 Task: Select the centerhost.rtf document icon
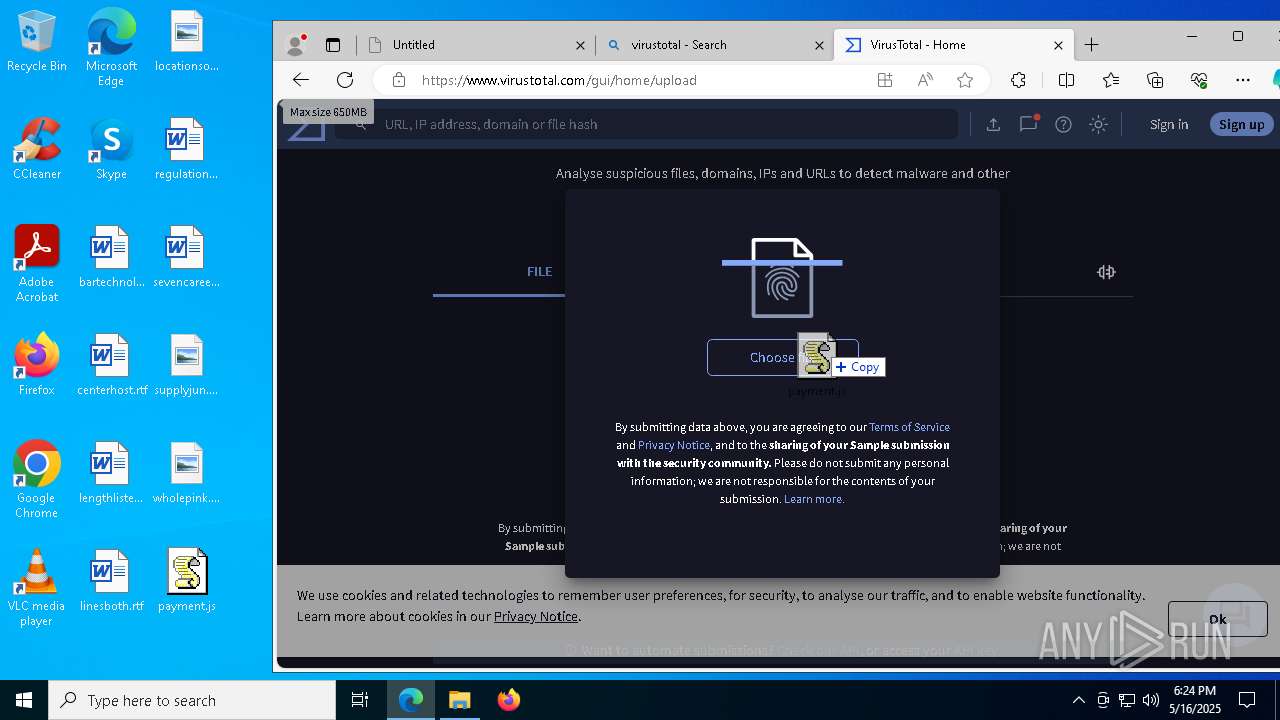[111, 365]
